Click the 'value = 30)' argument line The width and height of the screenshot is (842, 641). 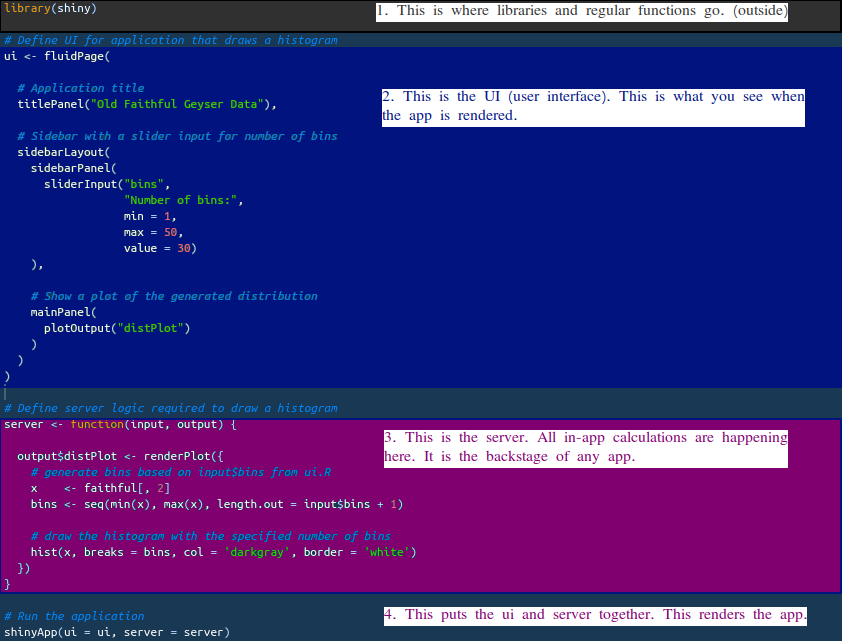tap(160, 248)
